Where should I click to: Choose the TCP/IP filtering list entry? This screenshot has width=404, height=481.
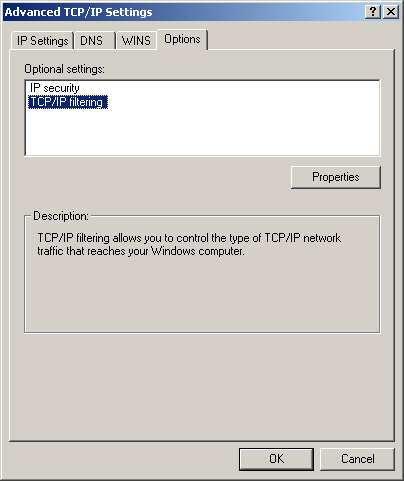coord(68,102)
